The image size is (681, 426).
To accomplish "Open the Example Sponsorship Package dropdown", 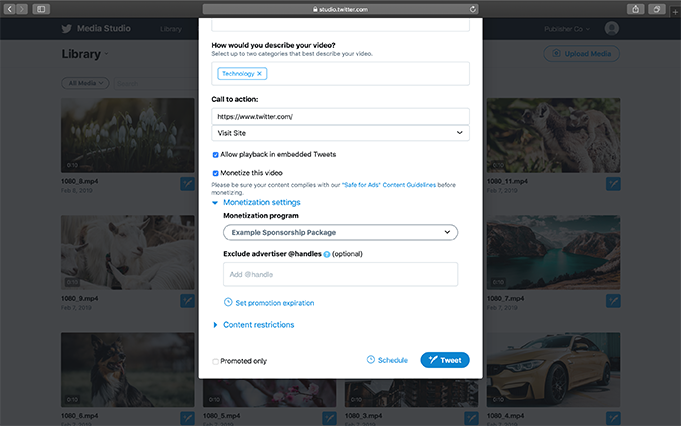I will [340, 232].
